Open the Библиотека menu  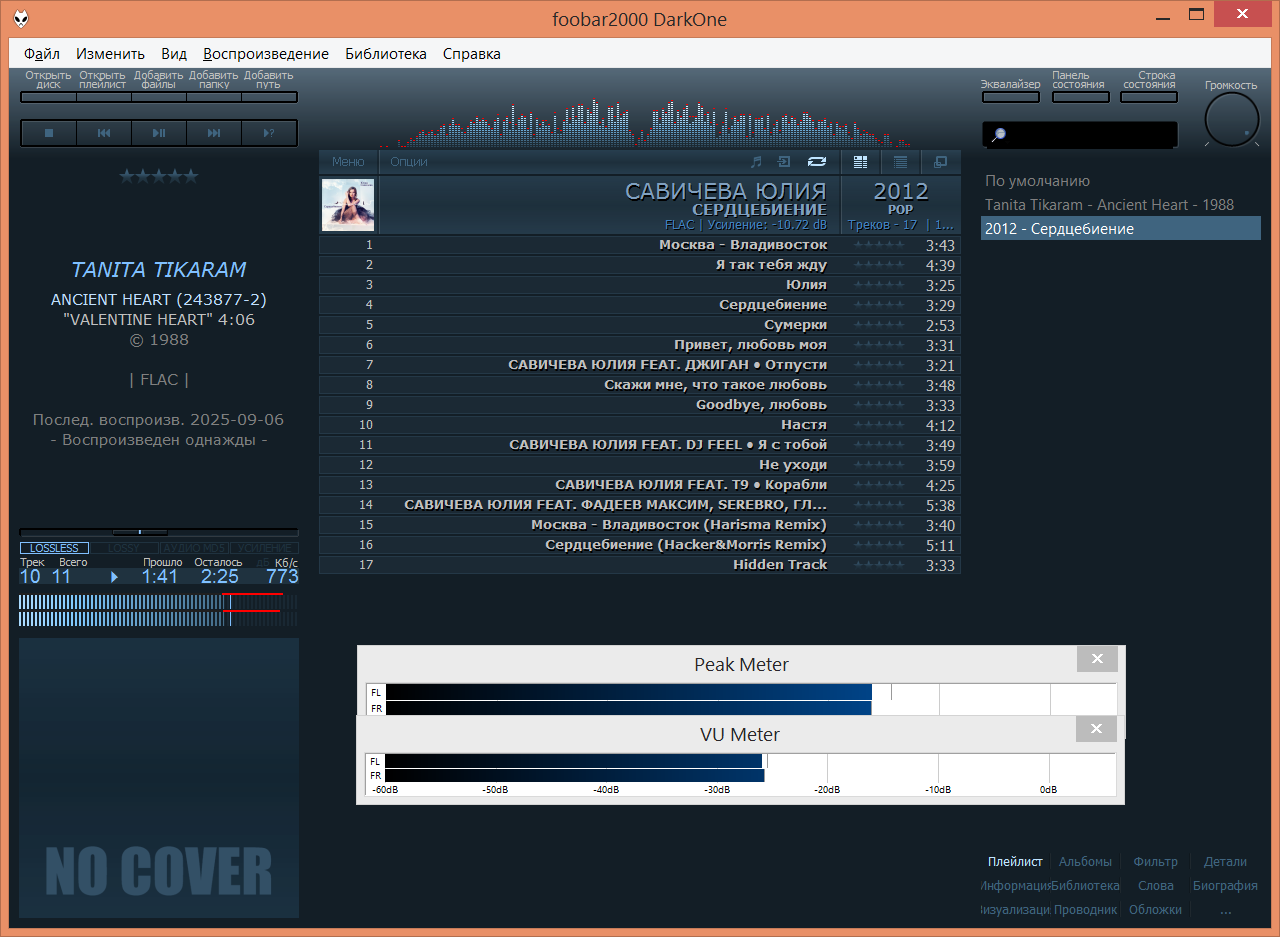(x=385, y=54)
